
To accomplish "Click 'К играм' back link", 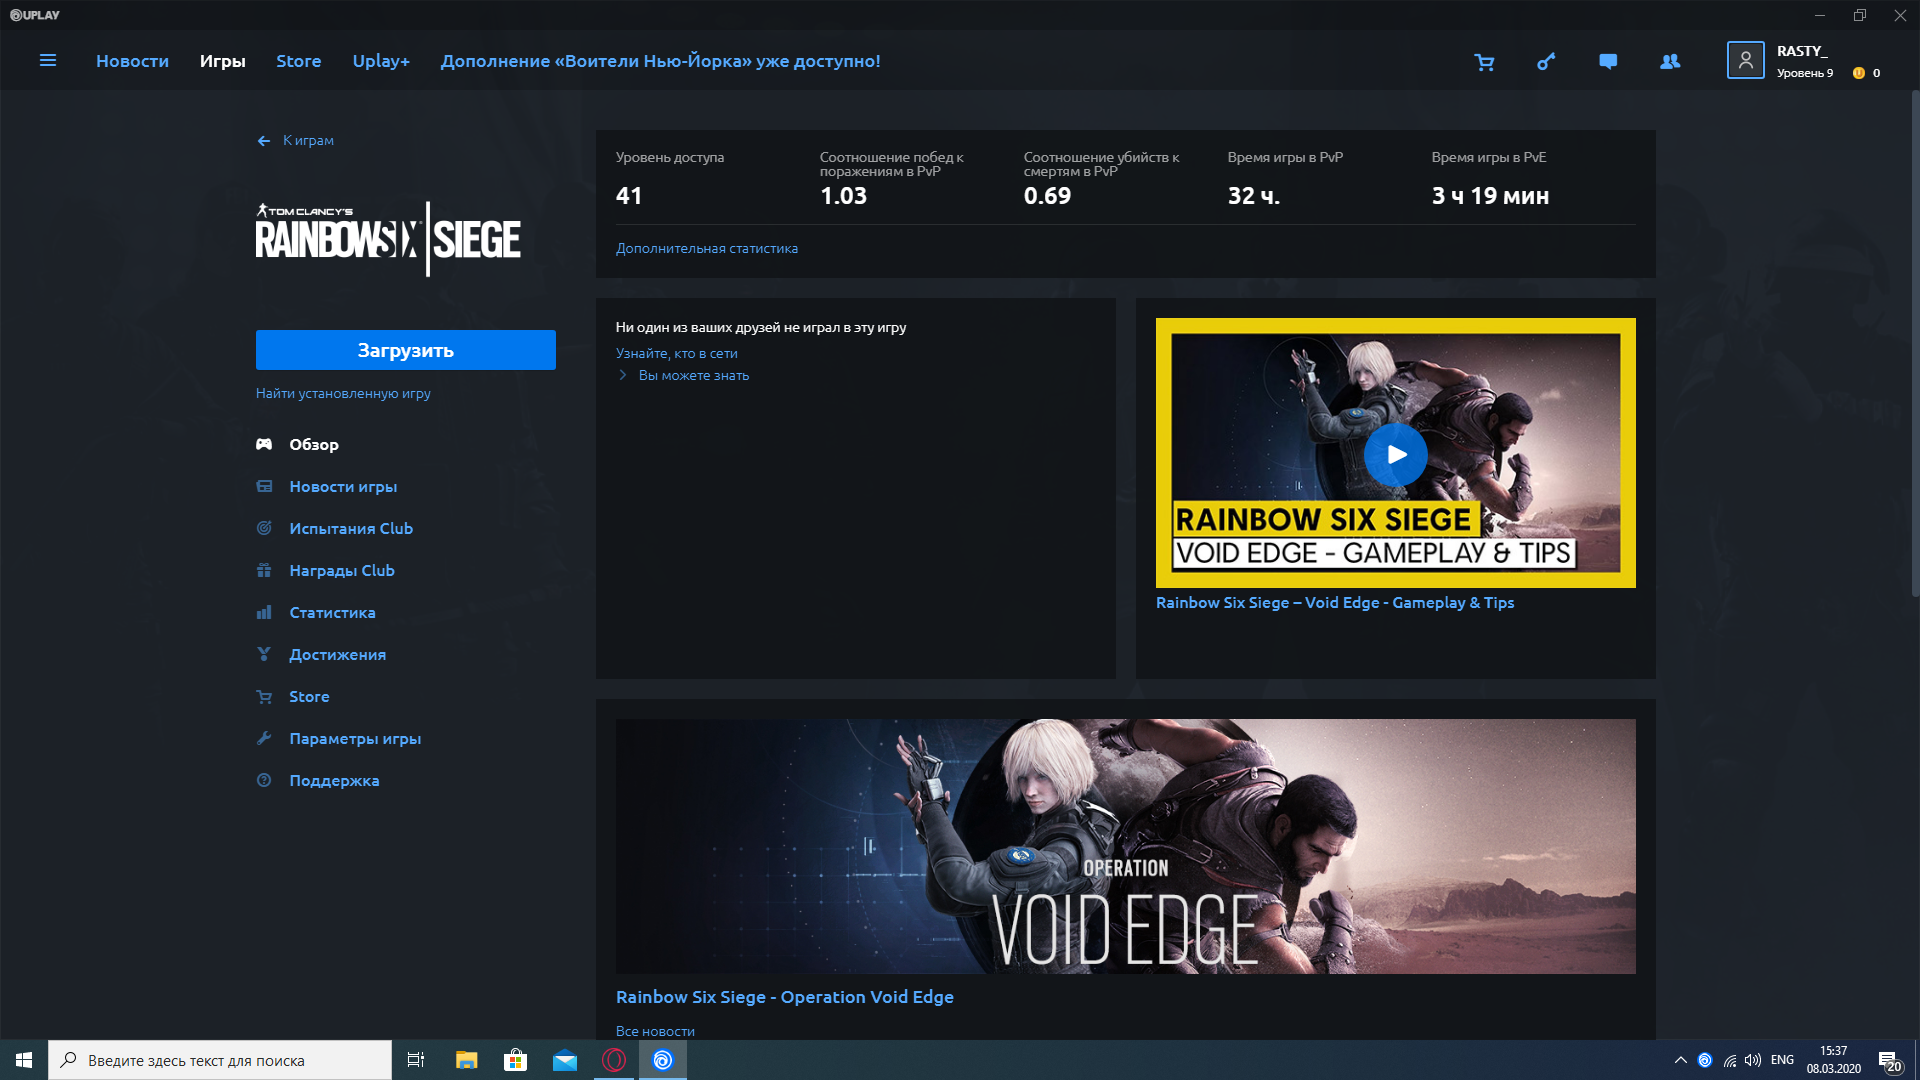I will click(308, 140).
